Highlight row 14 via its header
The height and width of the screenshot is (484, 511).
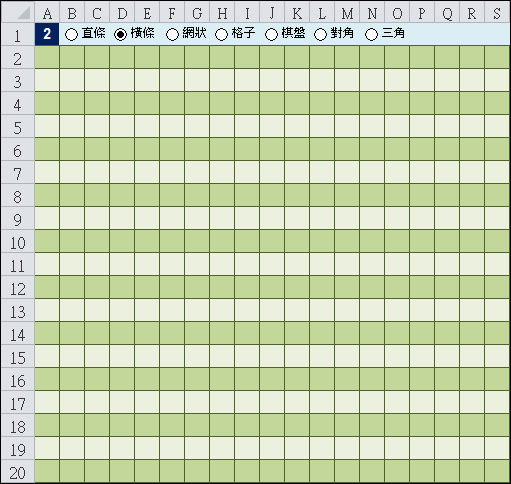pyautogui.click(x=18, y=333)
